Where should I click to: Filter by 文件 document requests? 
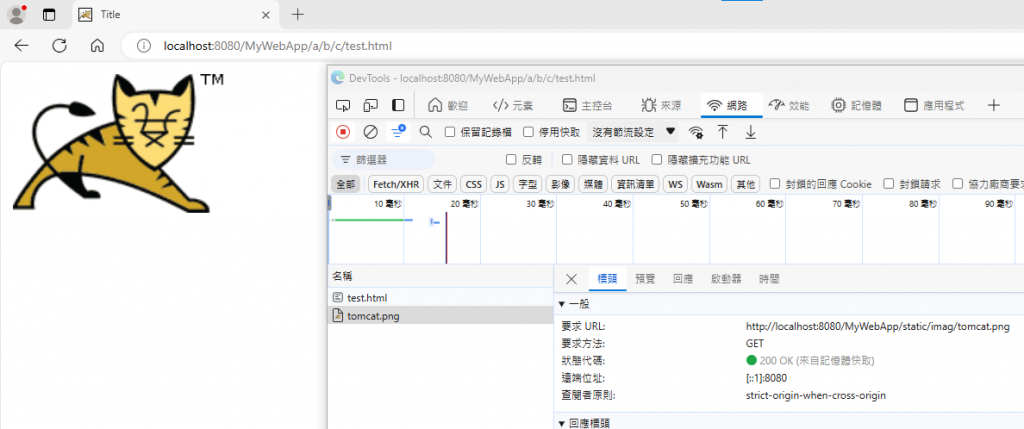tap(443, 184)
